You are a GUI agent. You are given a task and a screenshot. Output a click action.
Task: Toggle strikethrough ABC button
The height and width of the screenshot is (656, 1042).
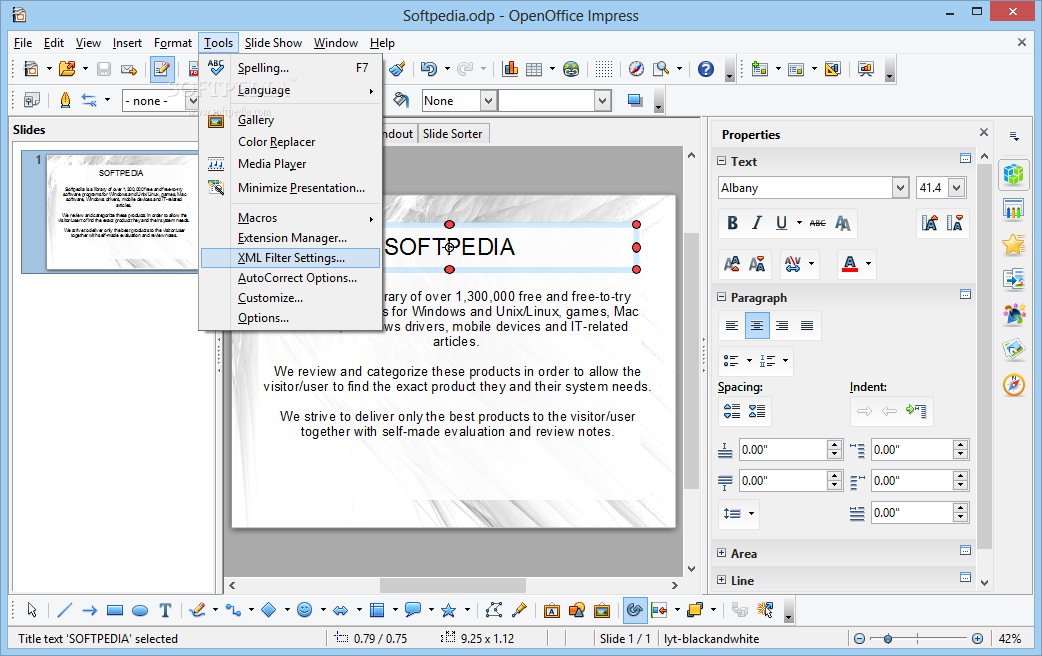817,223
